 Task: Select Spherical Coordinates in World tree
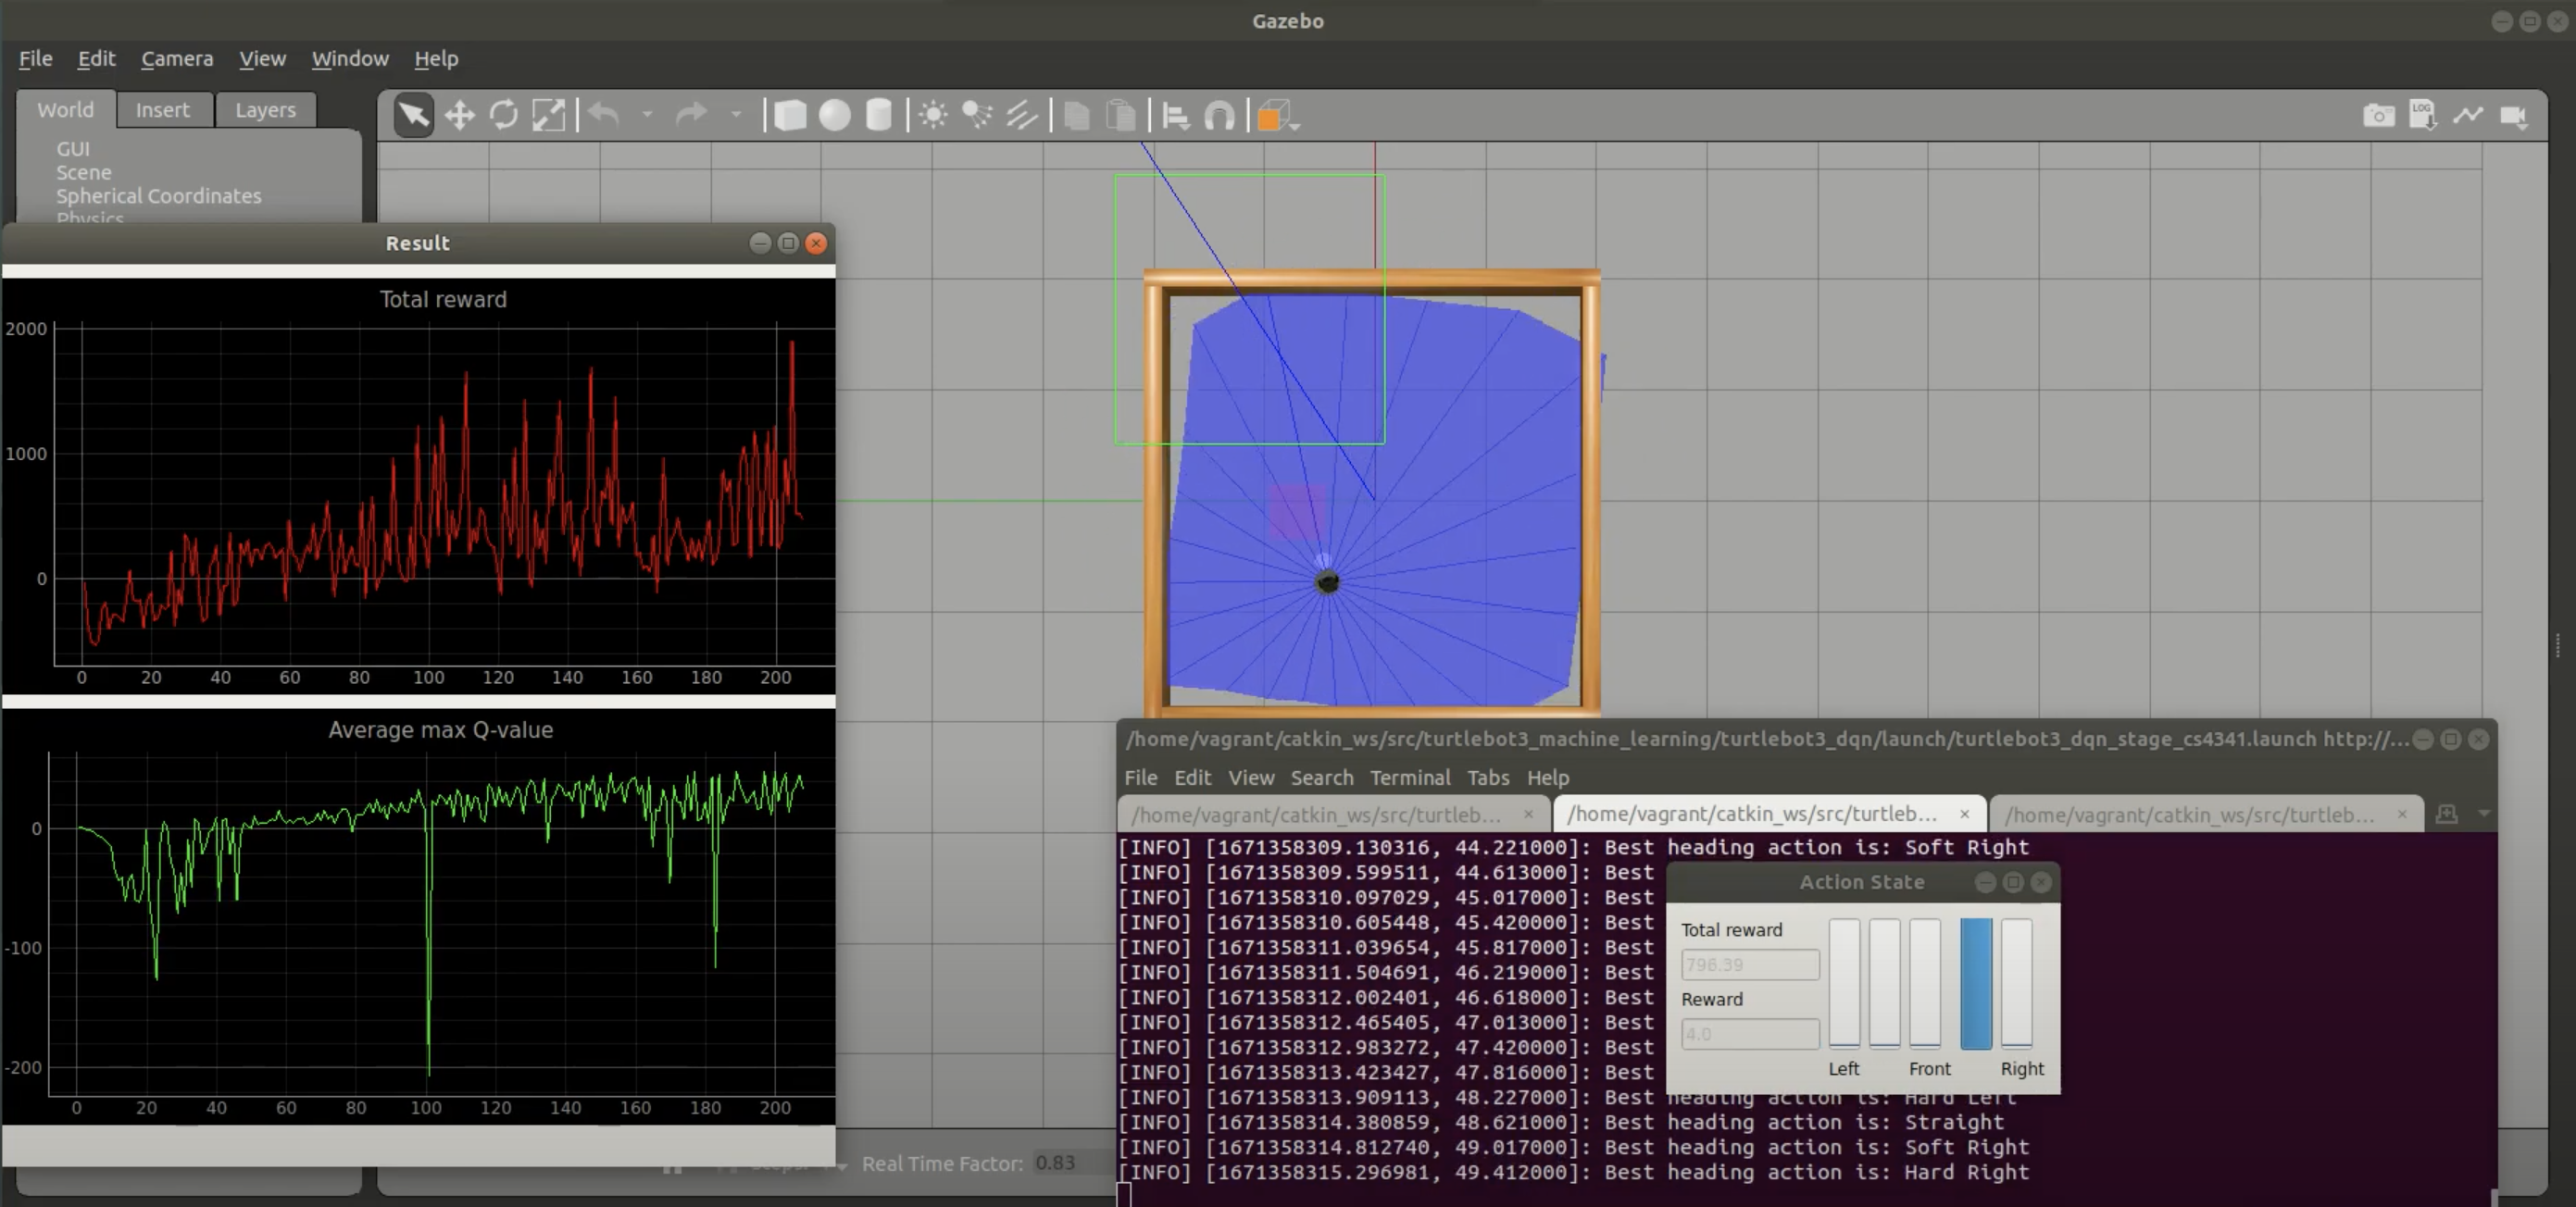(158, 196)
